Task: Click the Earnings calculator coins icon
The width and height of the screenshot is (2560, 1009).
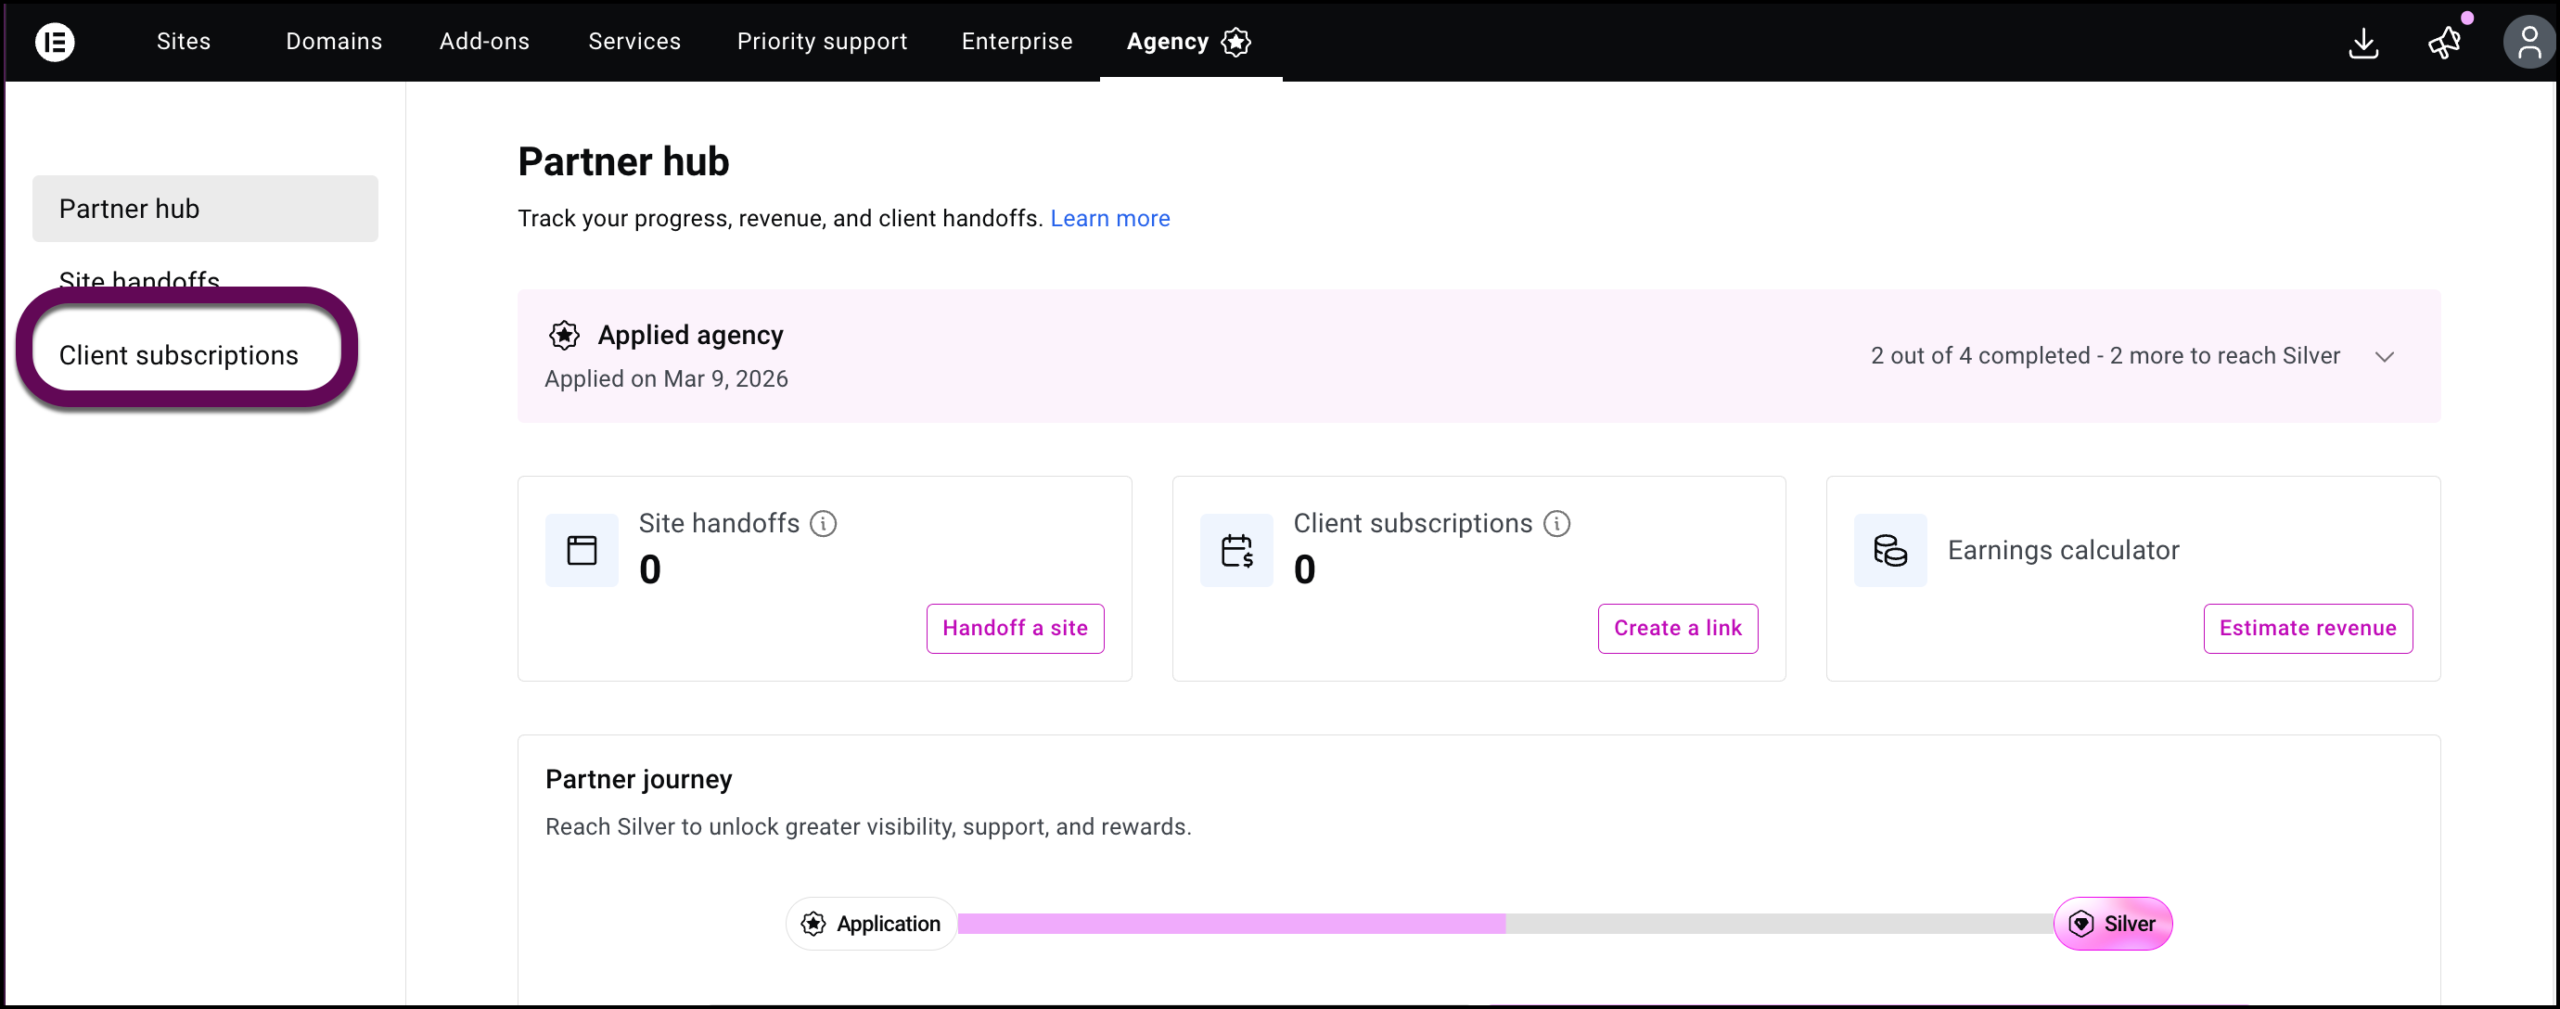Action: tap(1890, 550)
